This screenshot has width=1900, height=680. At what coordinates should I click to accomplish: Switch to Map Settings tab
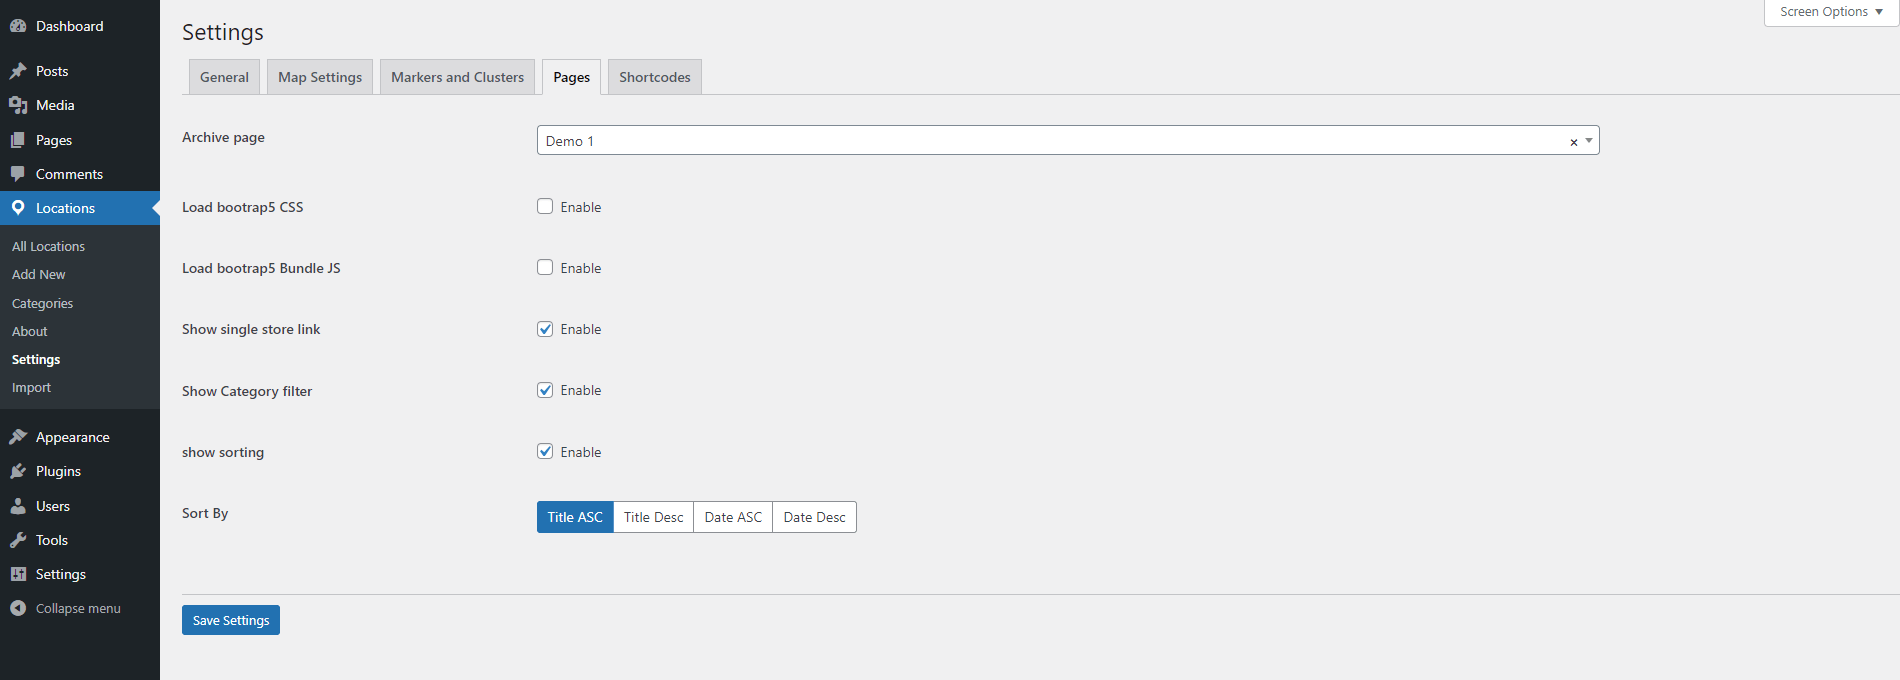point(320,77)
